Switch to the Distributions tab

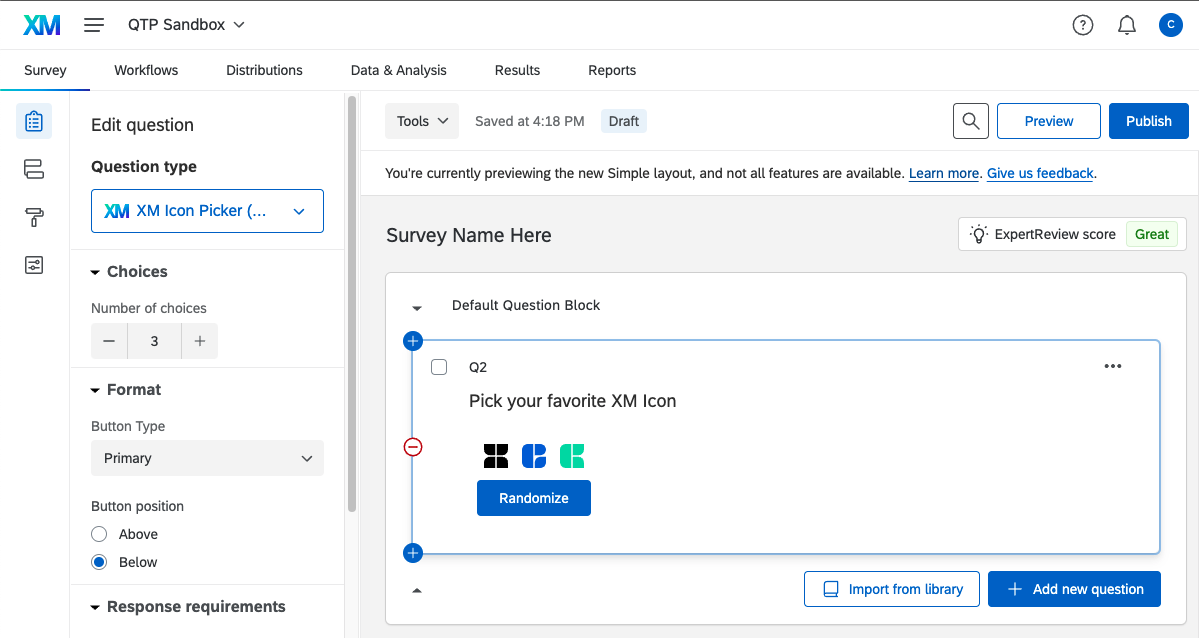point(265,70)
